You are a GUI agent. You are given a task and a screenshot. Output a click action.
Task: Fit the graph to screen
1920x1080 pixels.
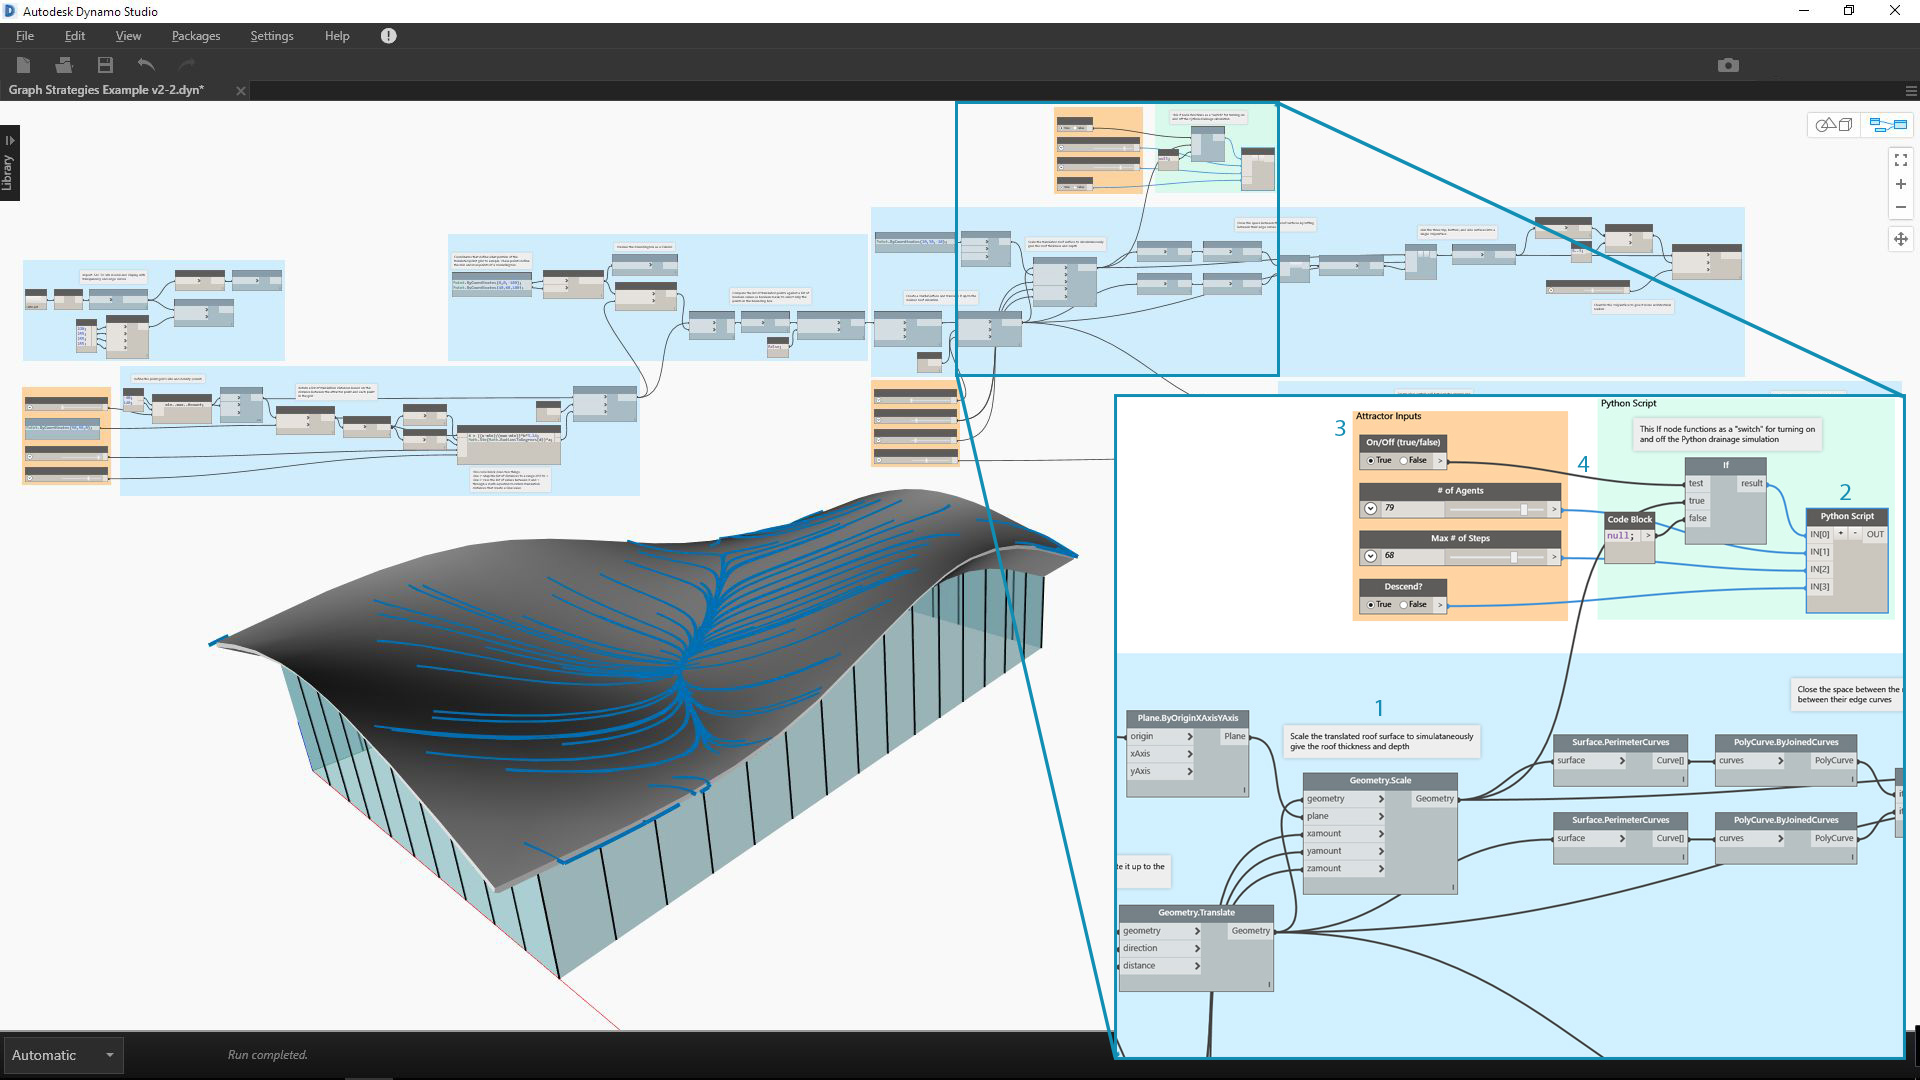click(x=1901, y=158)
